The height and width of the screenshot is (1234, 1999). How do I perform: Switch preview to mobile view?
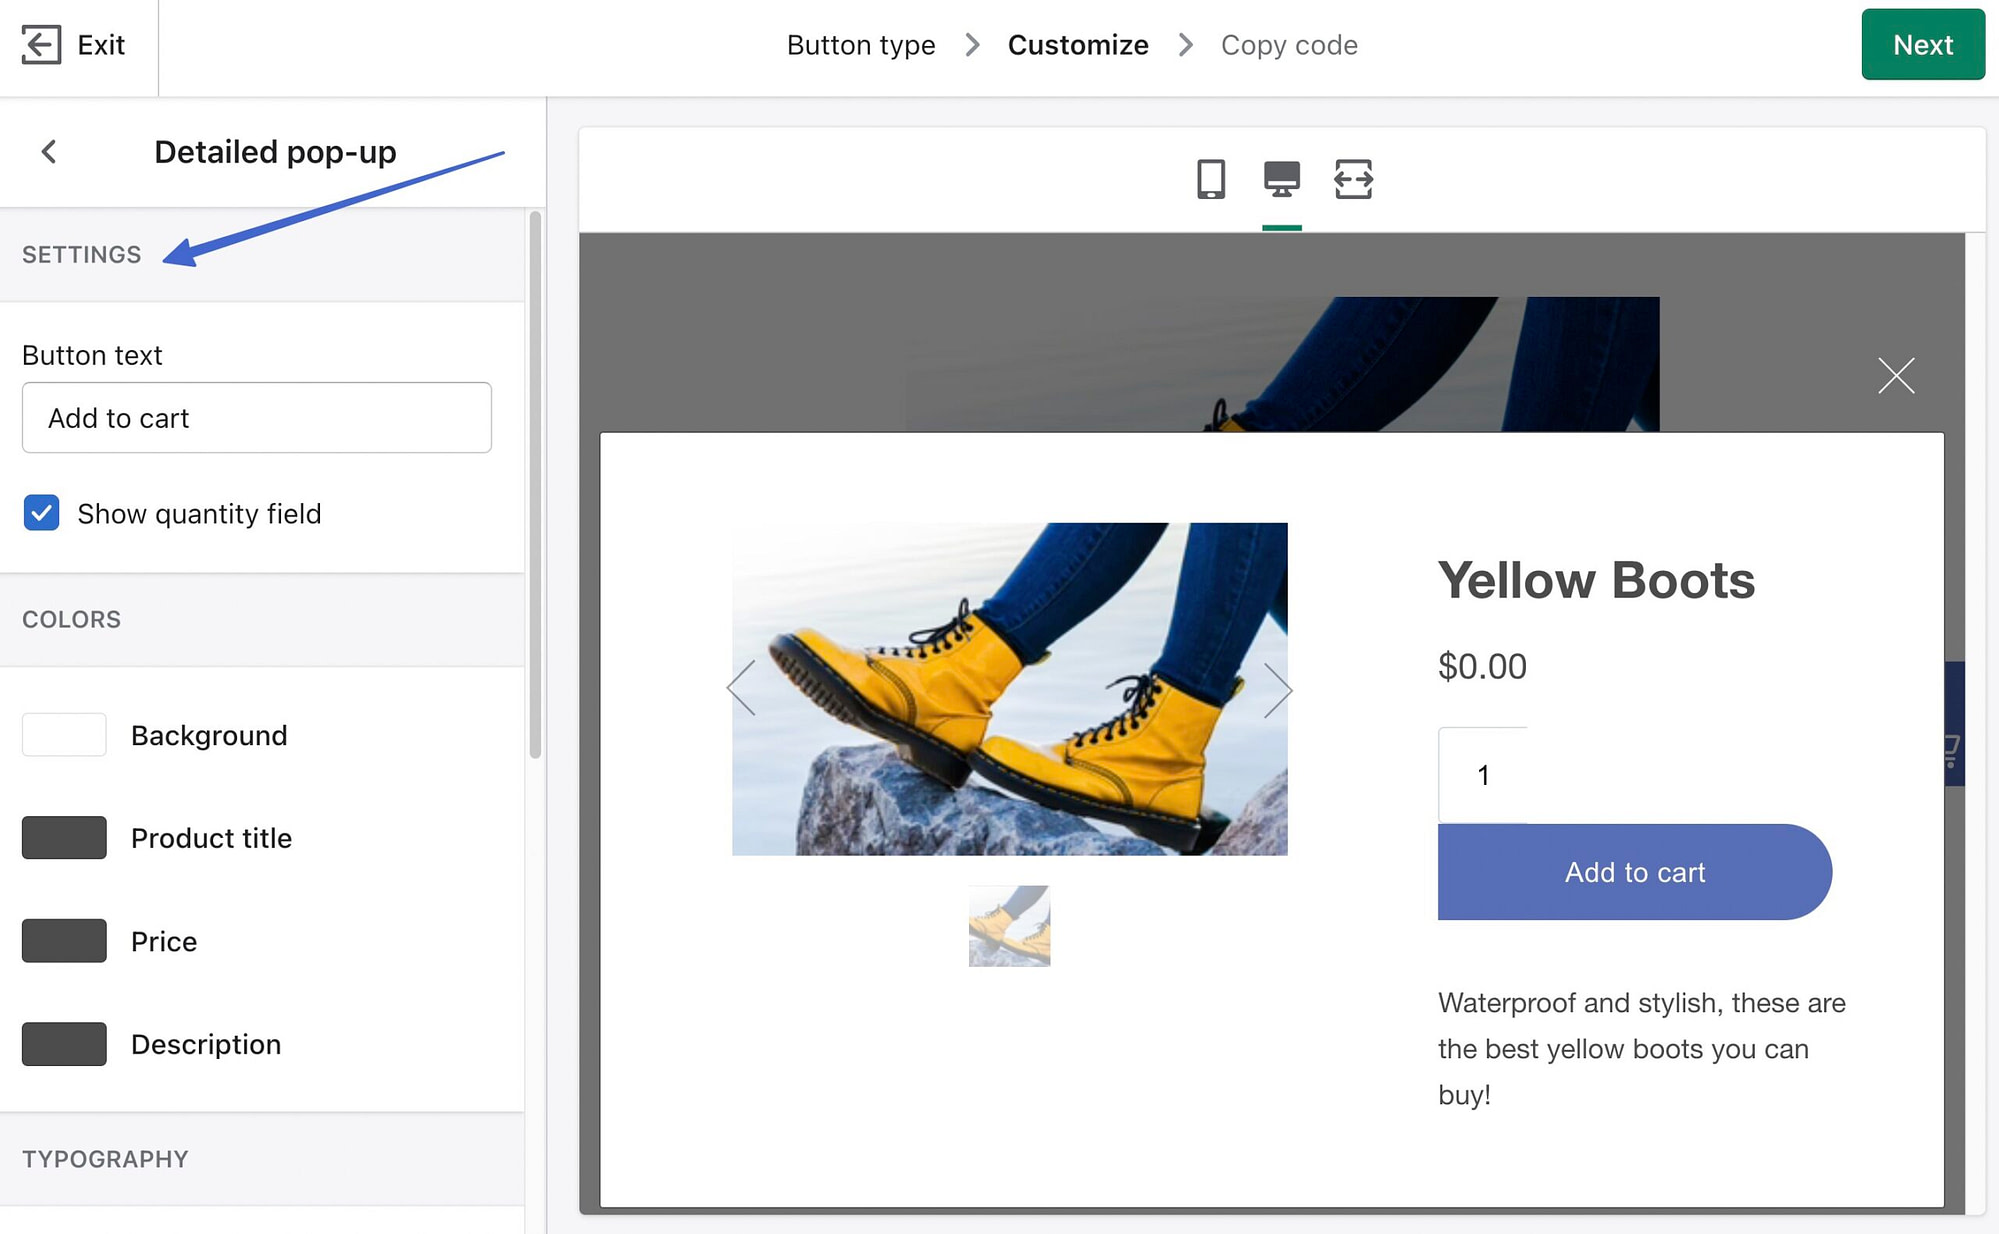point(1212,180)
